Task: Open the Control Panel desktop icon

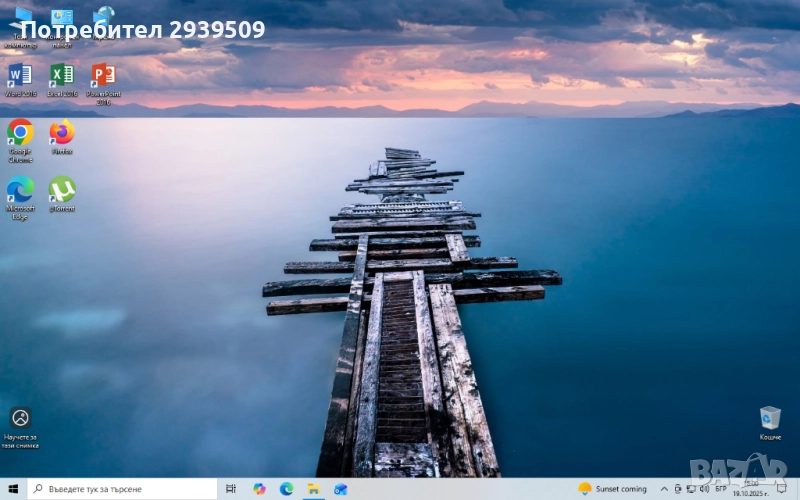Action: point(62,18)
